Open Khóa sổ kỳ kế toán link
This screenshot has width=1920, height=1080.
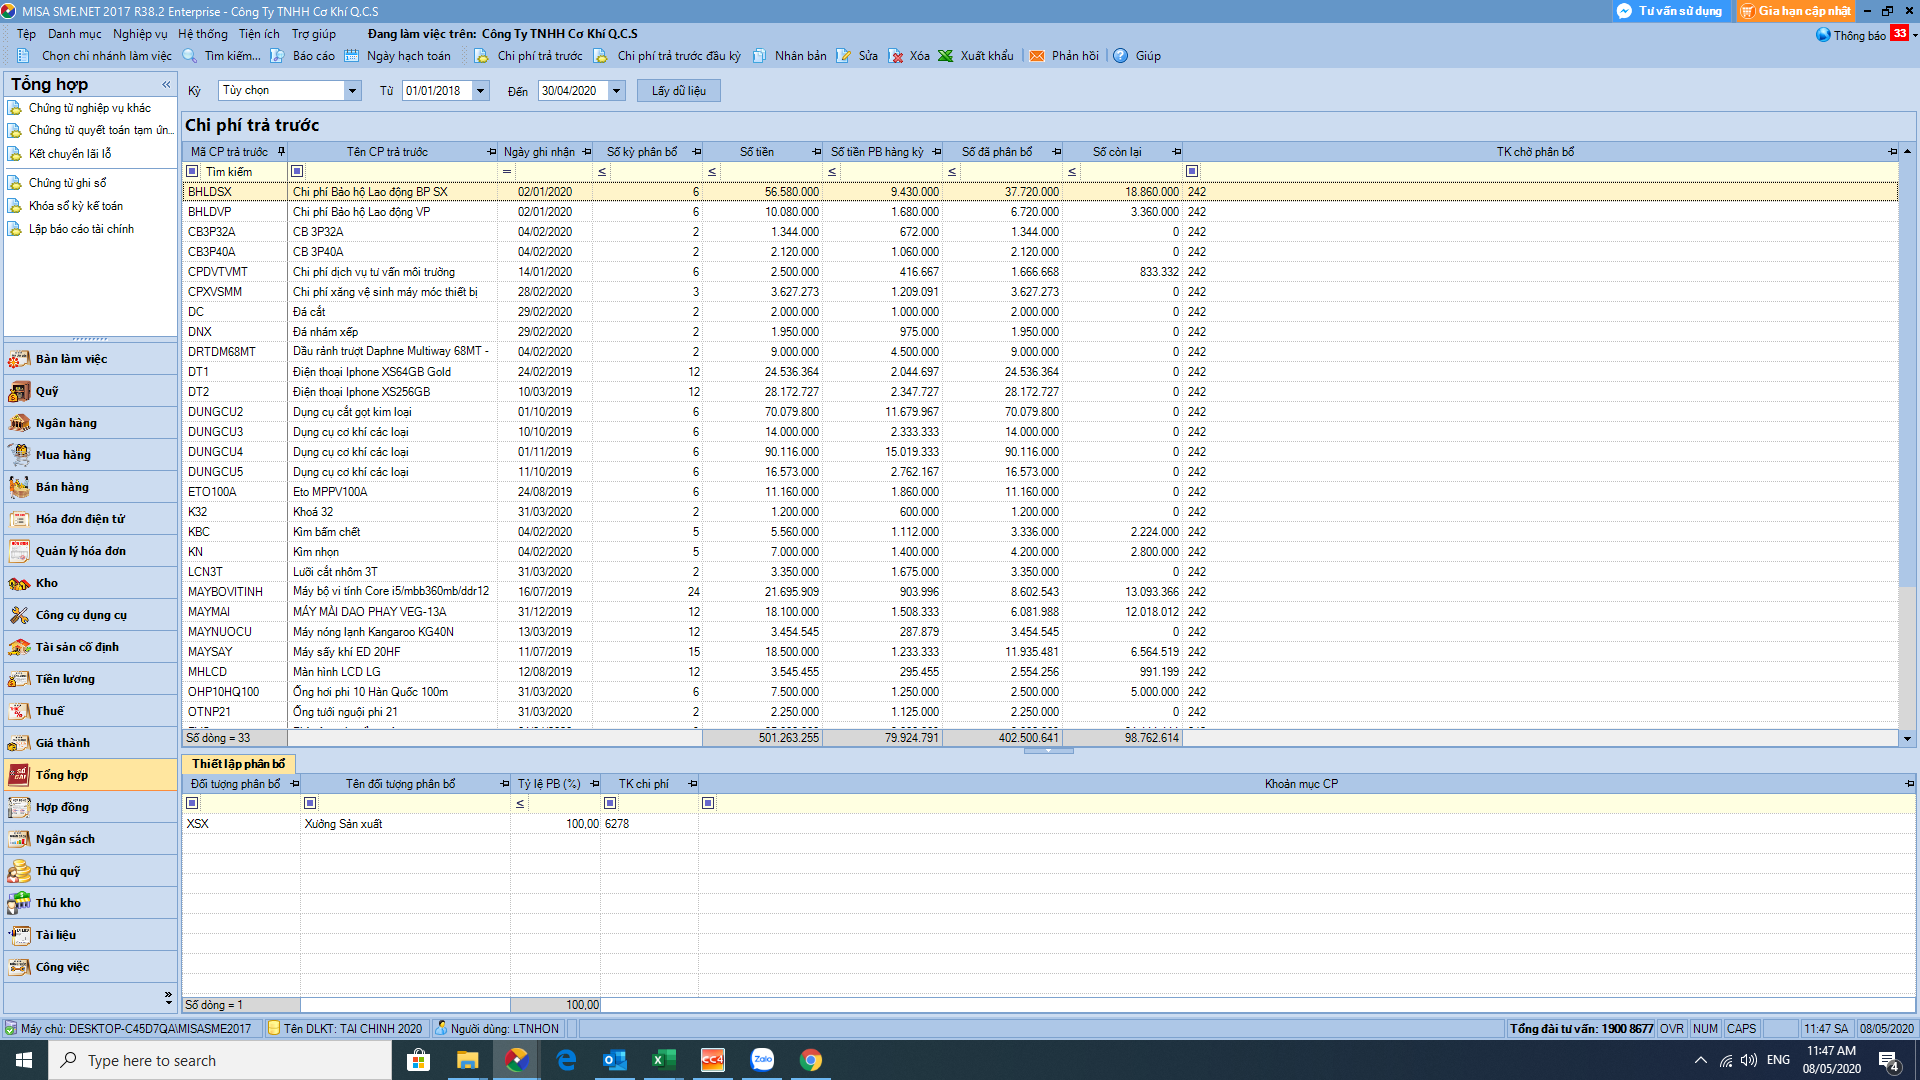pos(76,206)
